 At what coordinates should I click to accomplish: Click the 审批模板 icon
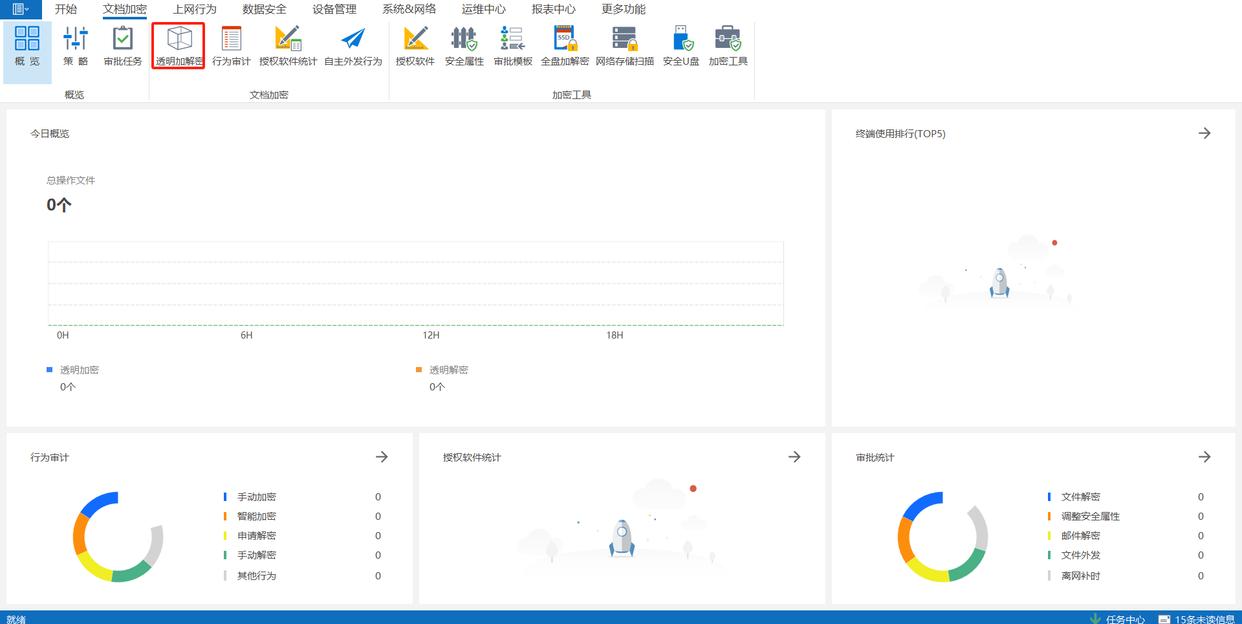pyautogui.click(x=513, y=47)
